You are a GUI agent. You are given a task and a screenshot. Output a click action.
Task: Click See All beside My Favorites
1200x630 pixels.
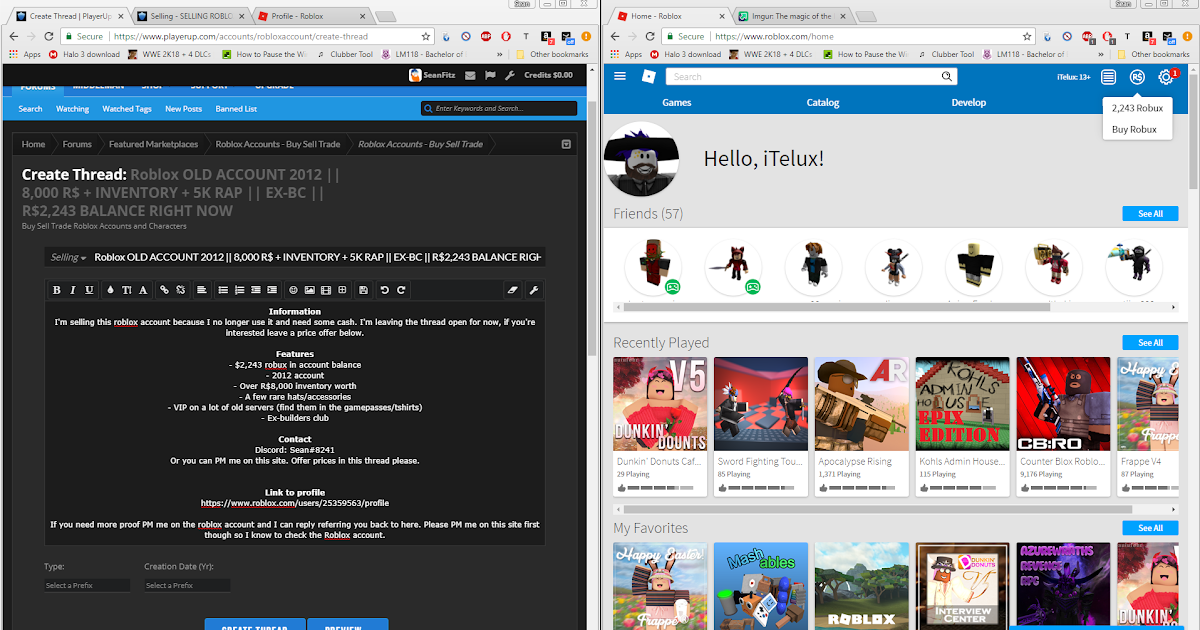1150,528
